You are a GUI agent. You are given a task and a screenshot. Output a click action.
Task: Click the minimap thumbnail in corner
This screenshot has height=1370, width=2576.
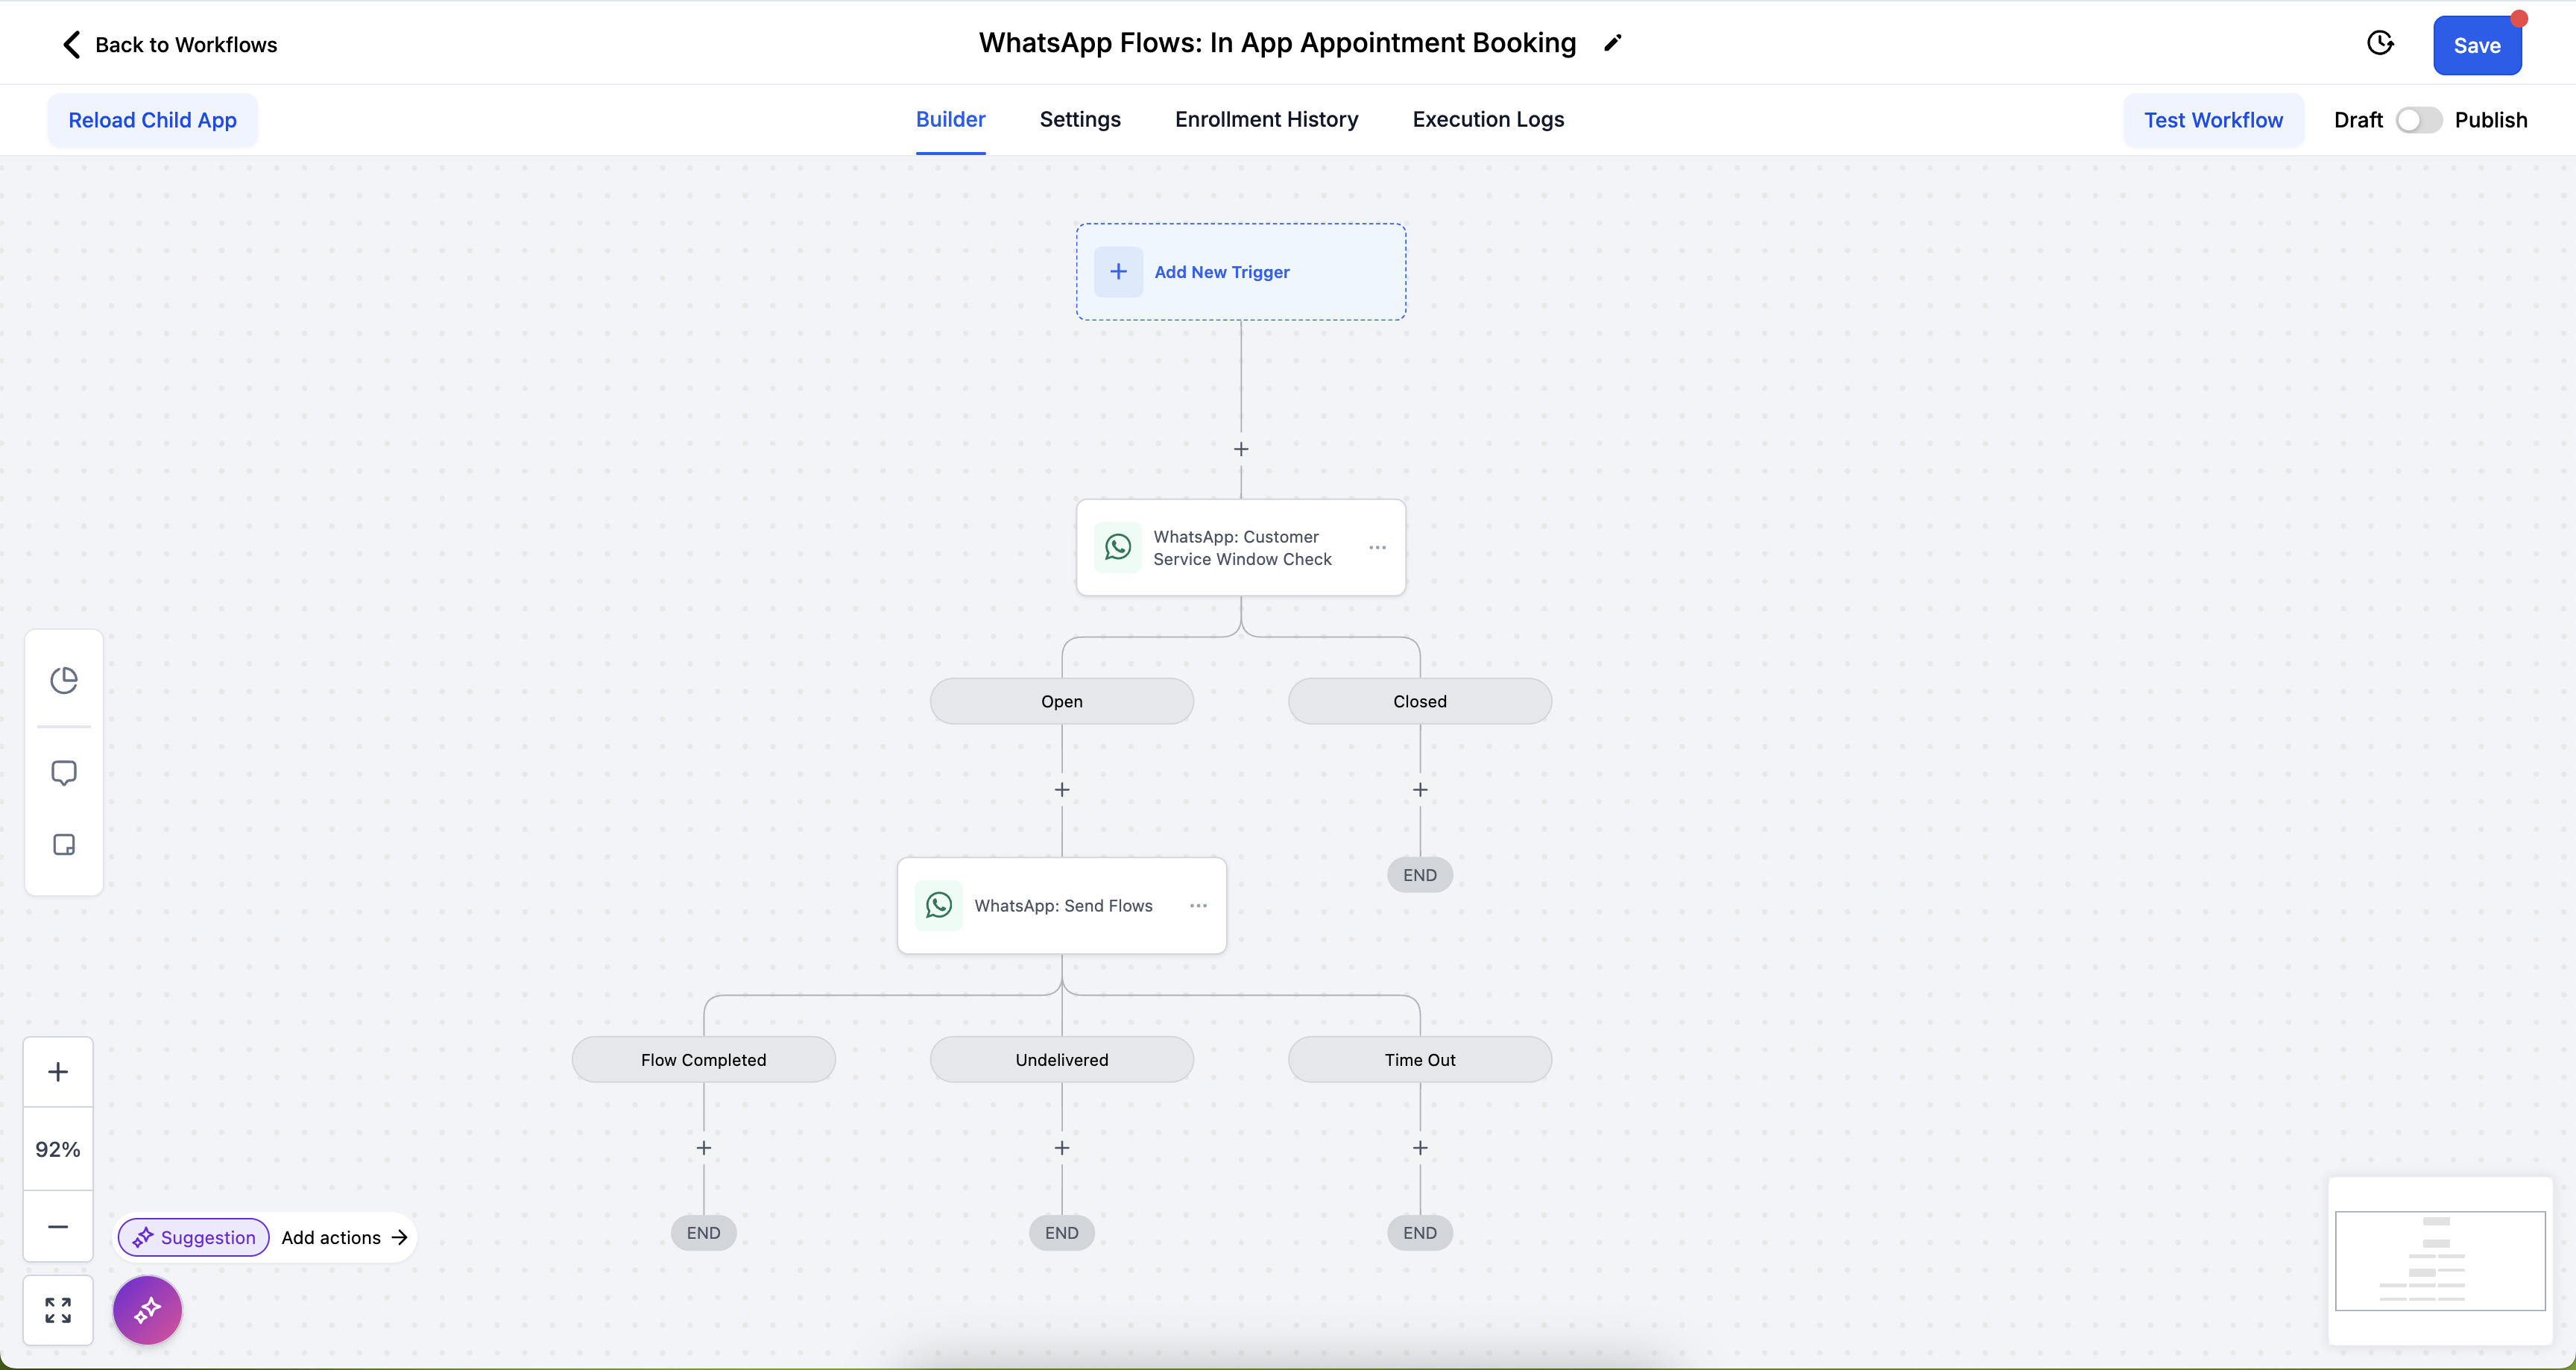pyautogui.click(x=2440, y=1260)
